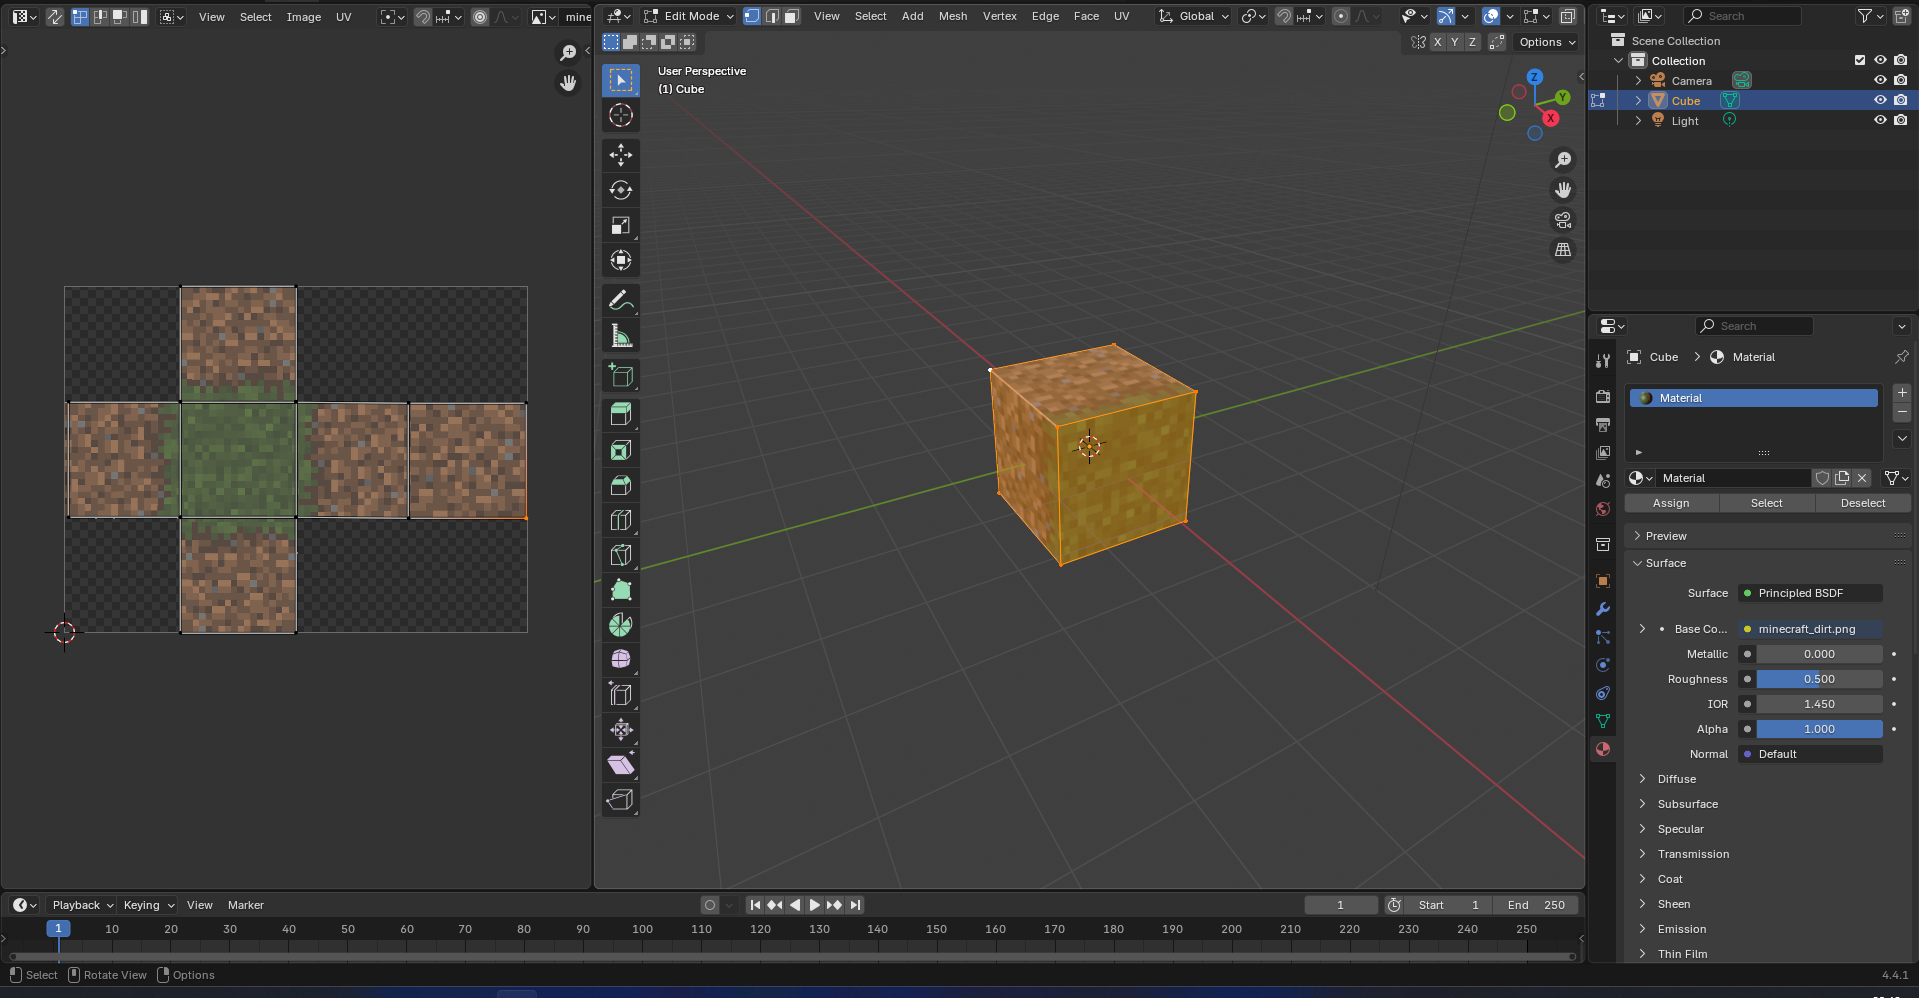Expand the Cube tree item

(1638, 100)
